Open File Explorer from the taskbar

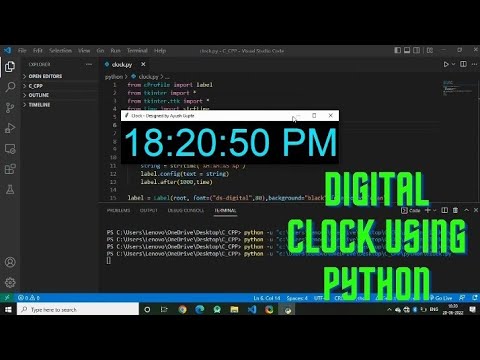[234, 310]
